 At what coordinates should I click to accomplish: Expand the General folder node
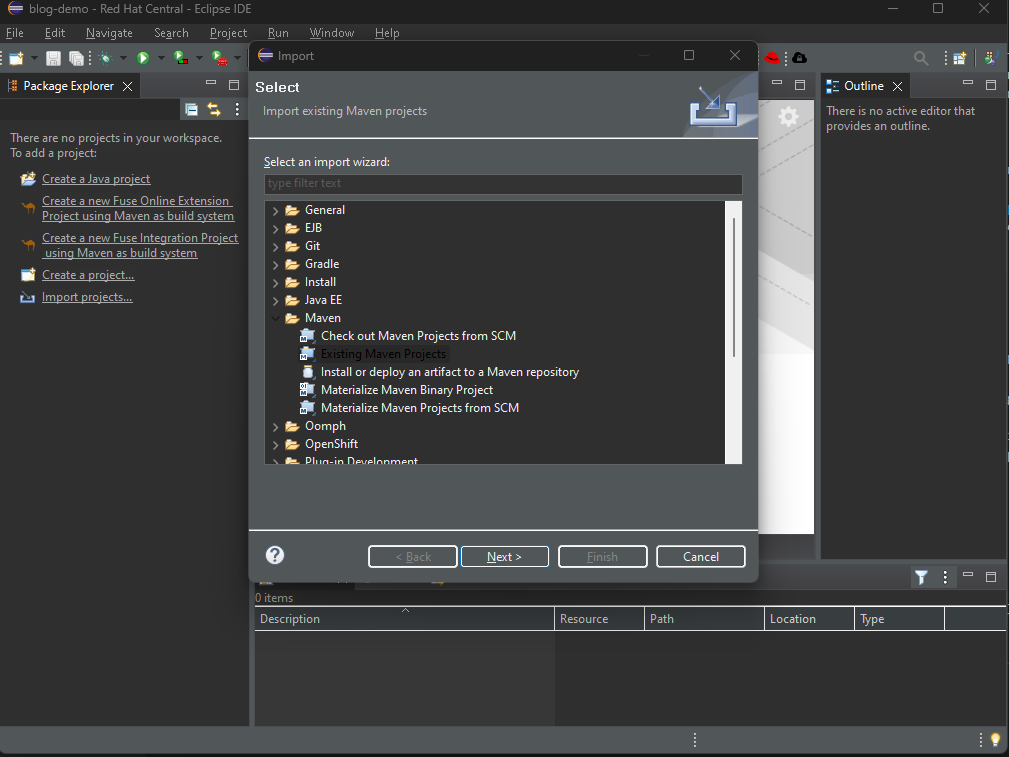click(275, 210)
